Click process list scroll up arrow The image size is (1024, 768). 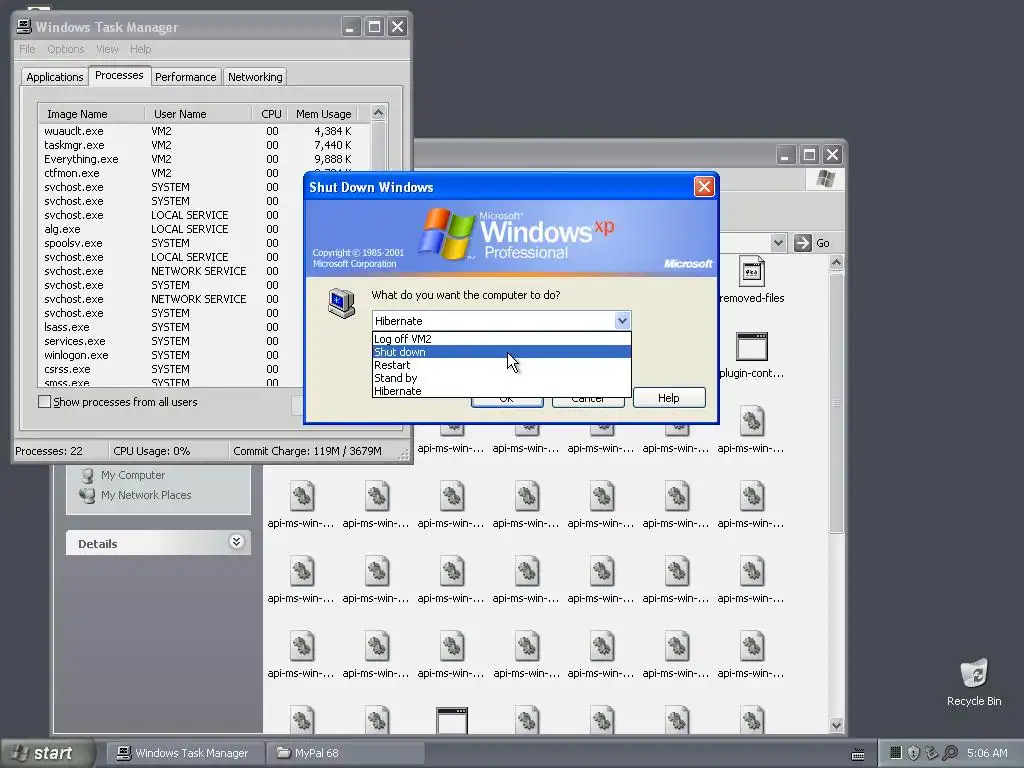(x=378, y=113)
